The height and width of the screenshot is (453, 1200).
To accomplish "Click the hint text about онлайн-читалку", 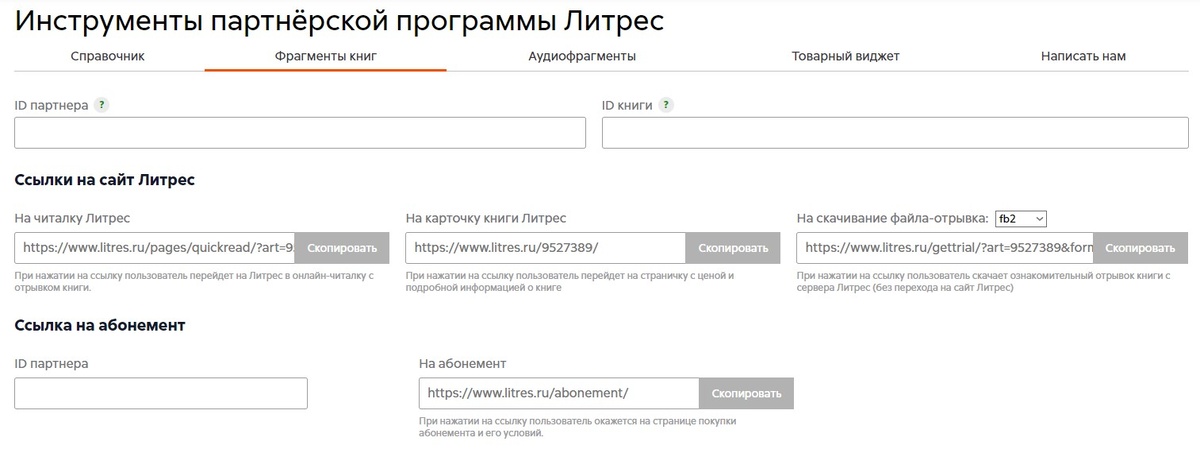I will [194, 281].
